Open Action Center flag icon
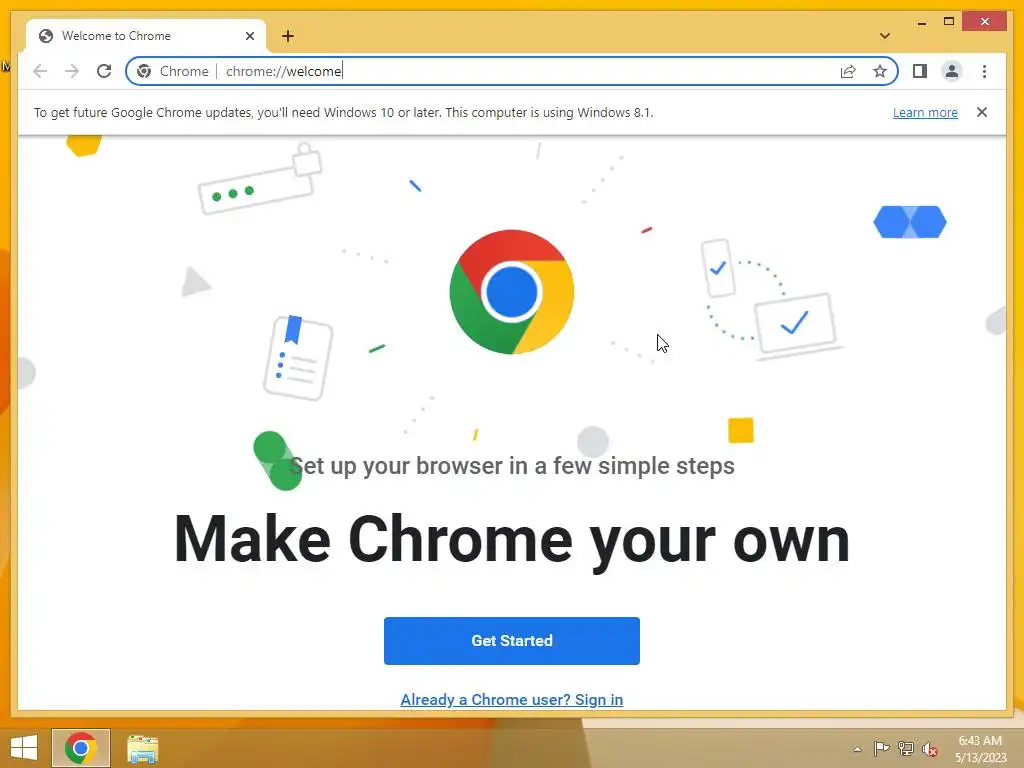 [881, 748]
